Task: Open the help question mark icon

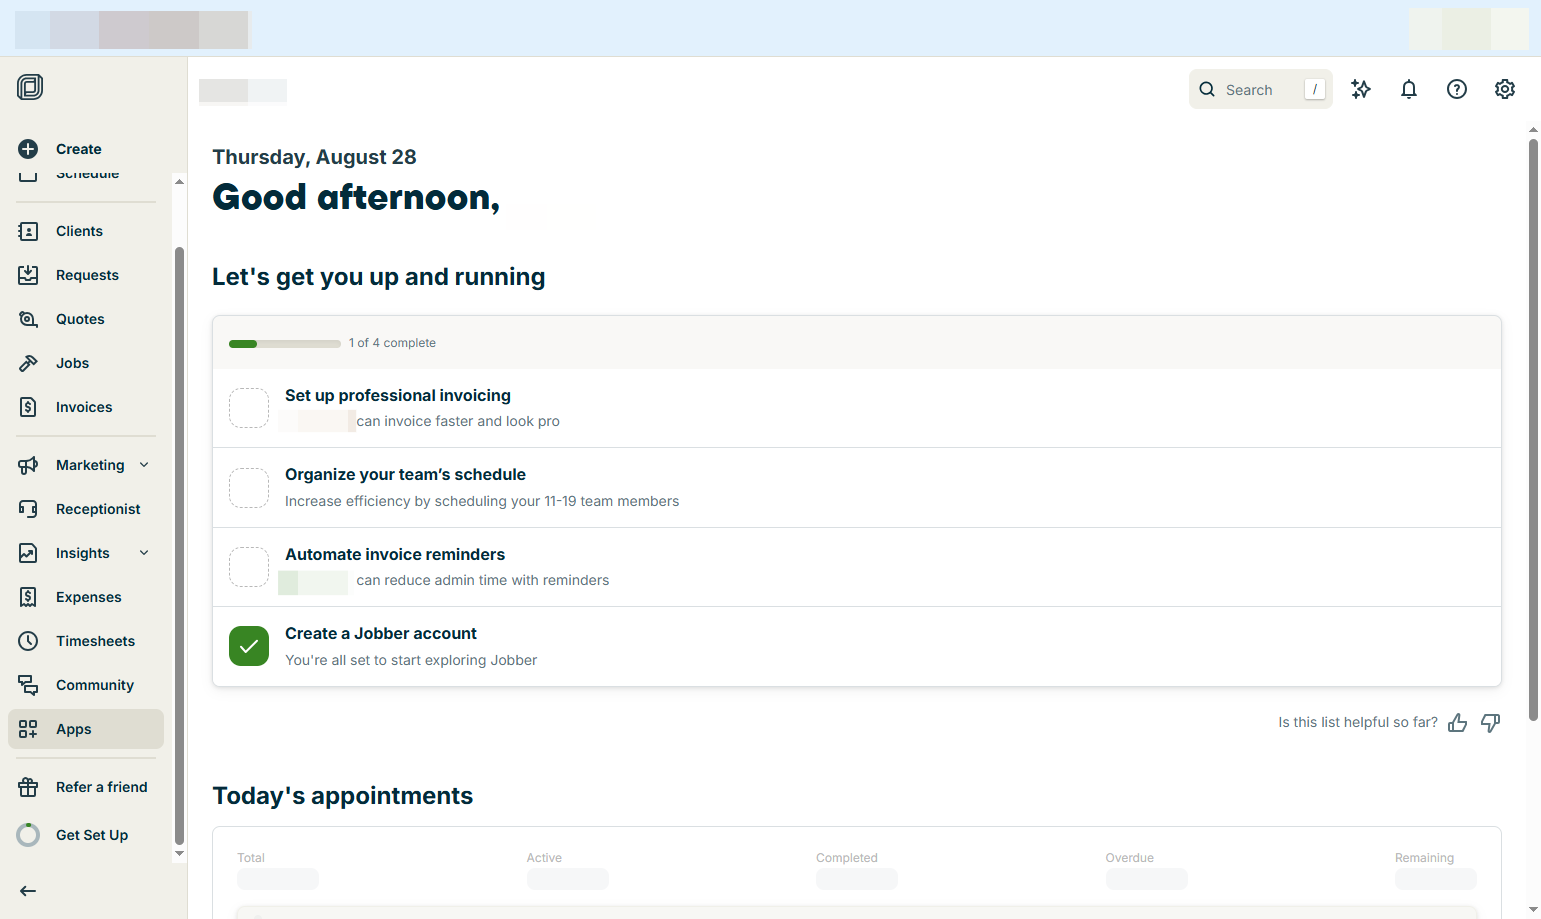Action: (x=1457, y=89)
